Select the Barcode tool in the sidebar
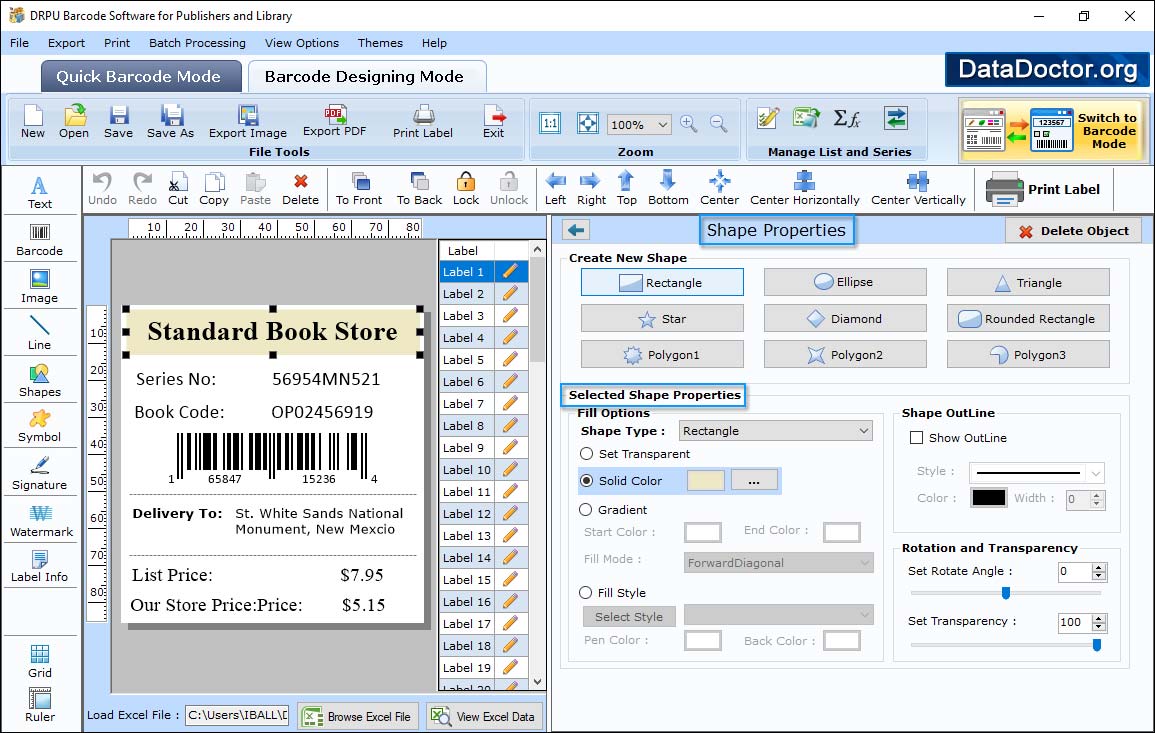Viewport: 1155px width, 733px height. click(40, 240)
